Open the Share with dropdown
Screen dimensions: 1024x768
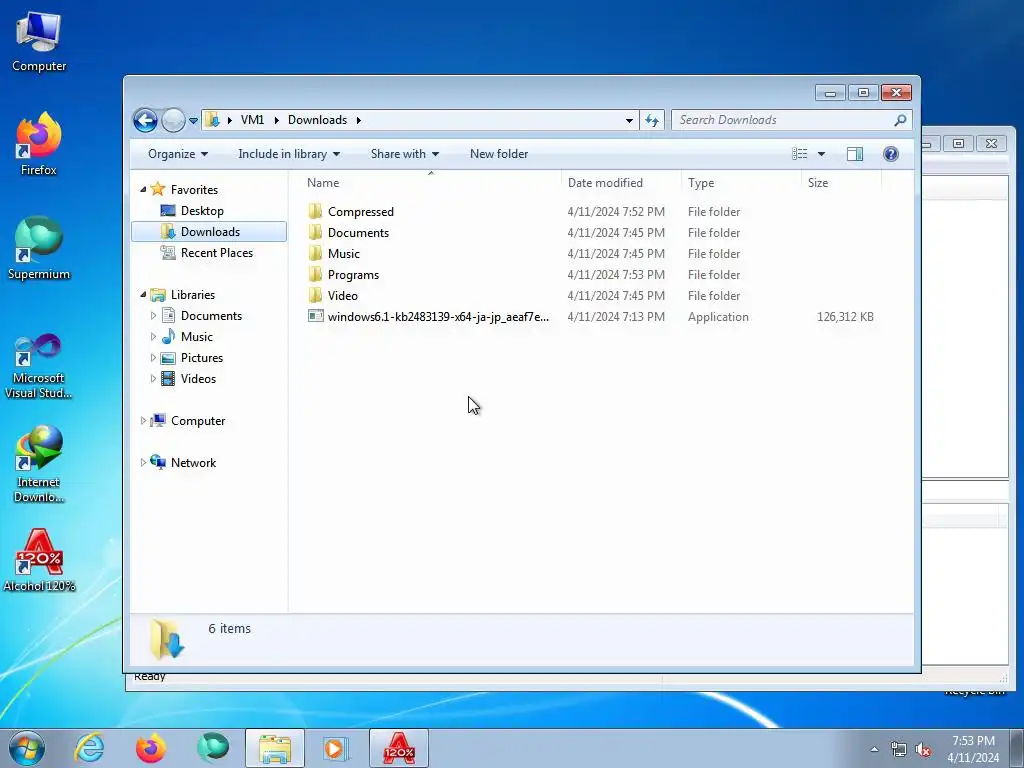404,154
